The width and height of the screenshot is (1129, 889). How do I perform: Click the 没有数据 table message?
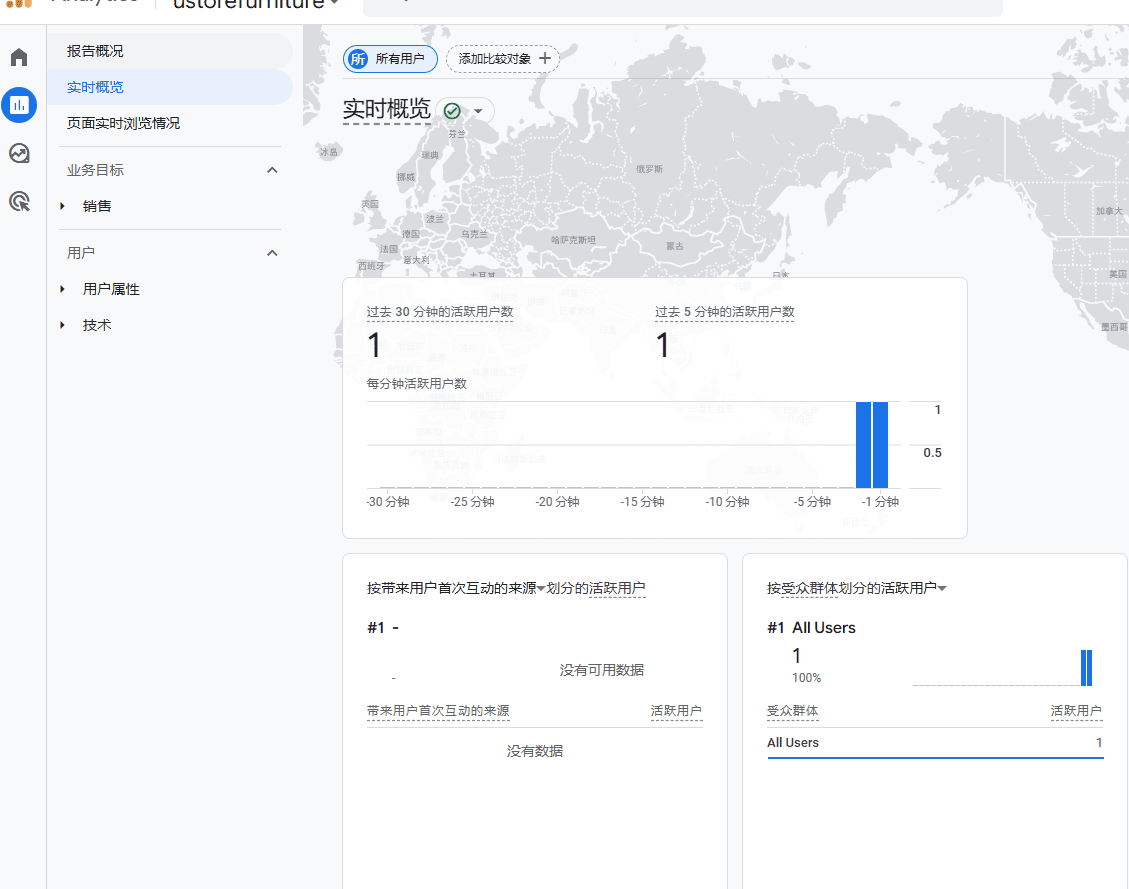point(535,752)
